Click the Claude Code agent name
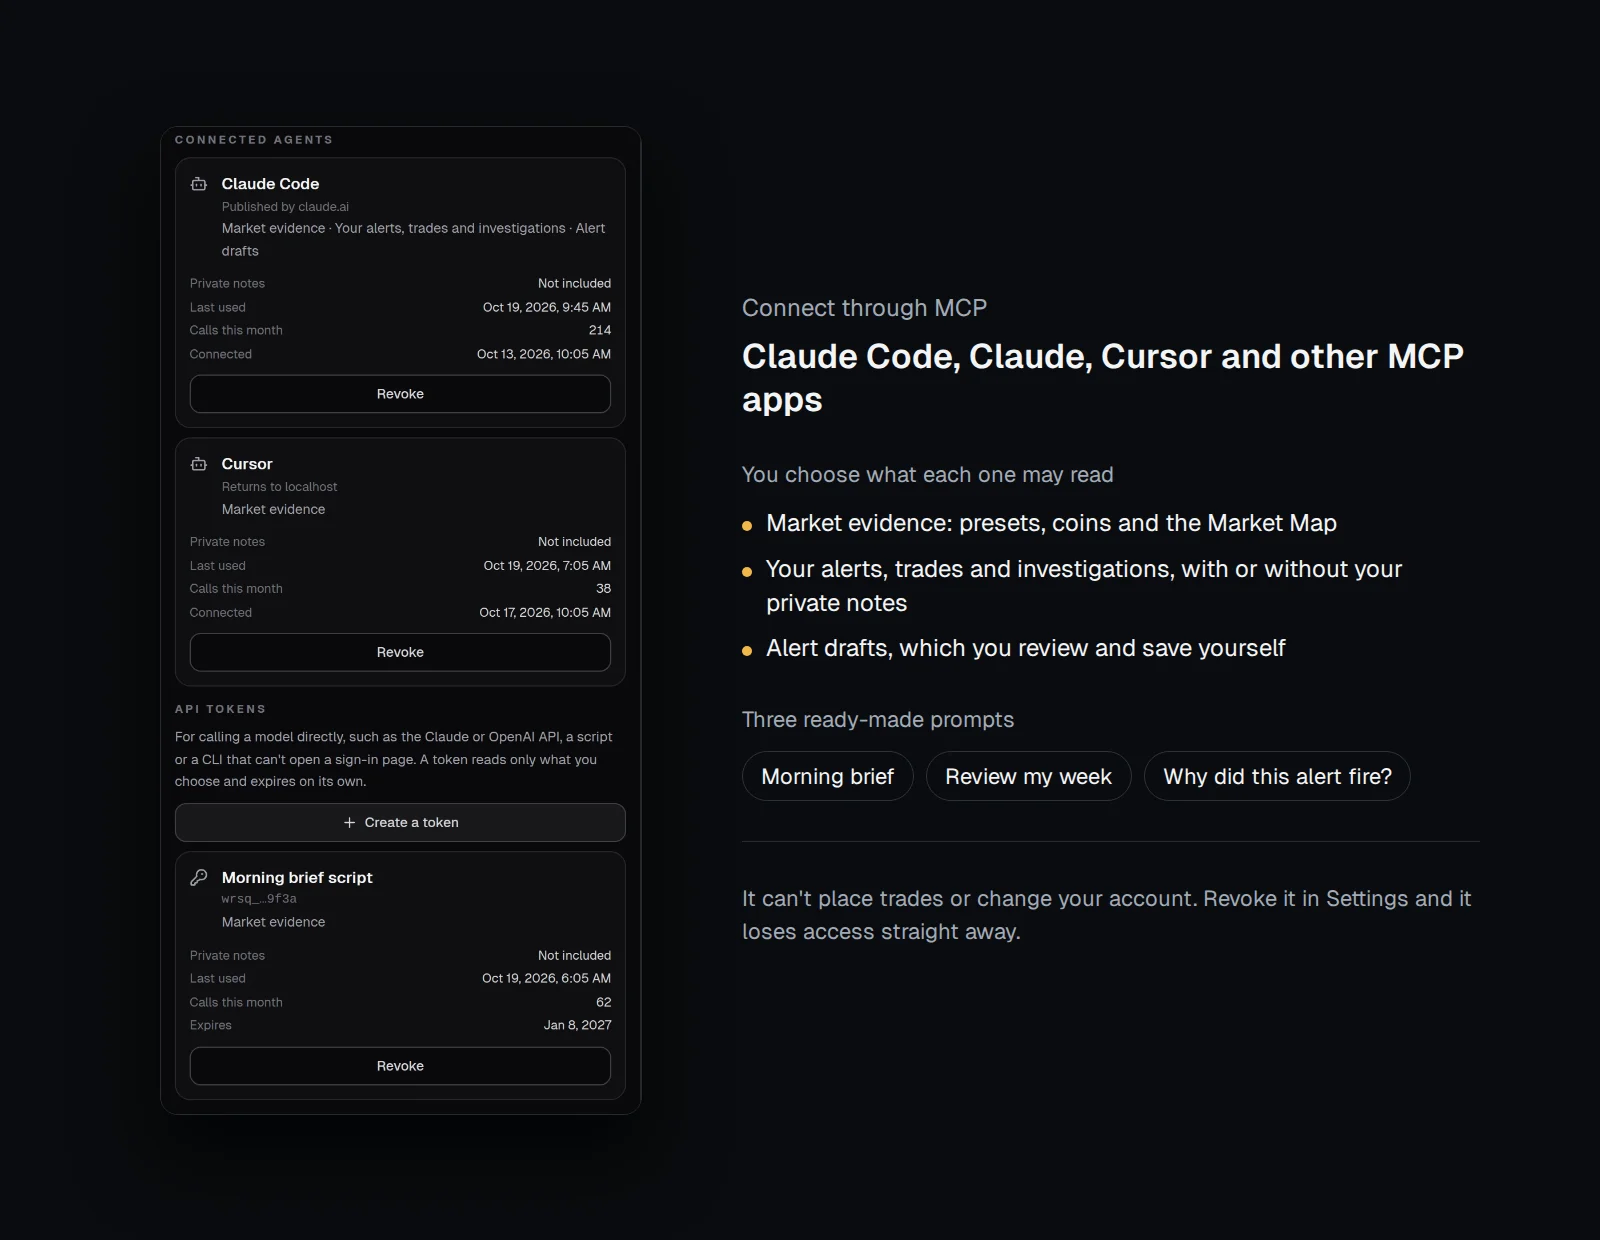The image size is (1600, 1240). 270,184
